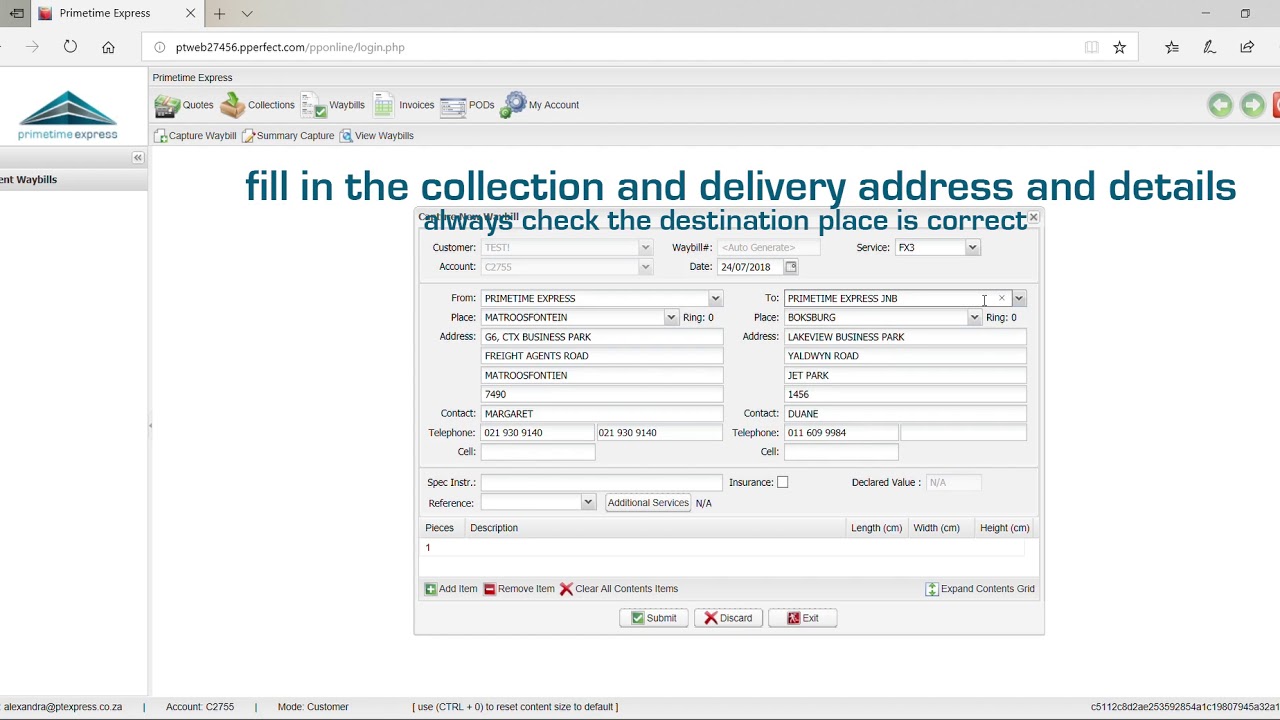Screen dimensions: 1280x720
Task: Expand the From Place dropdown
Action: click(671, 318)
